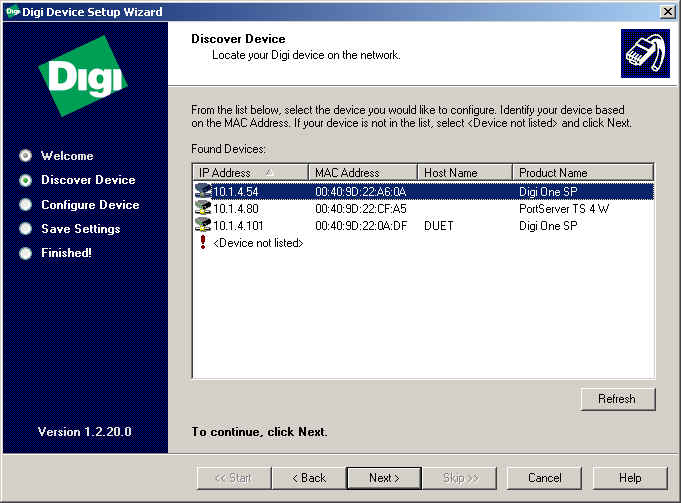
Task: Click the PortServer TS 4 W product name
Action: pos(564,208)
